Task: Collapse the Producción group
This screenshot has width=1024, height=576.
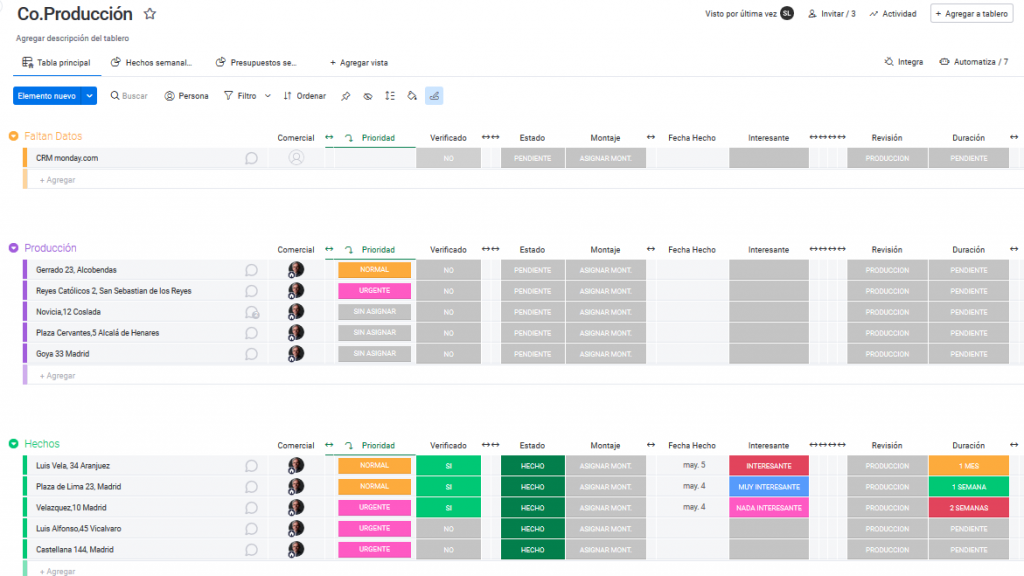Action: click(x=13, y=248)
